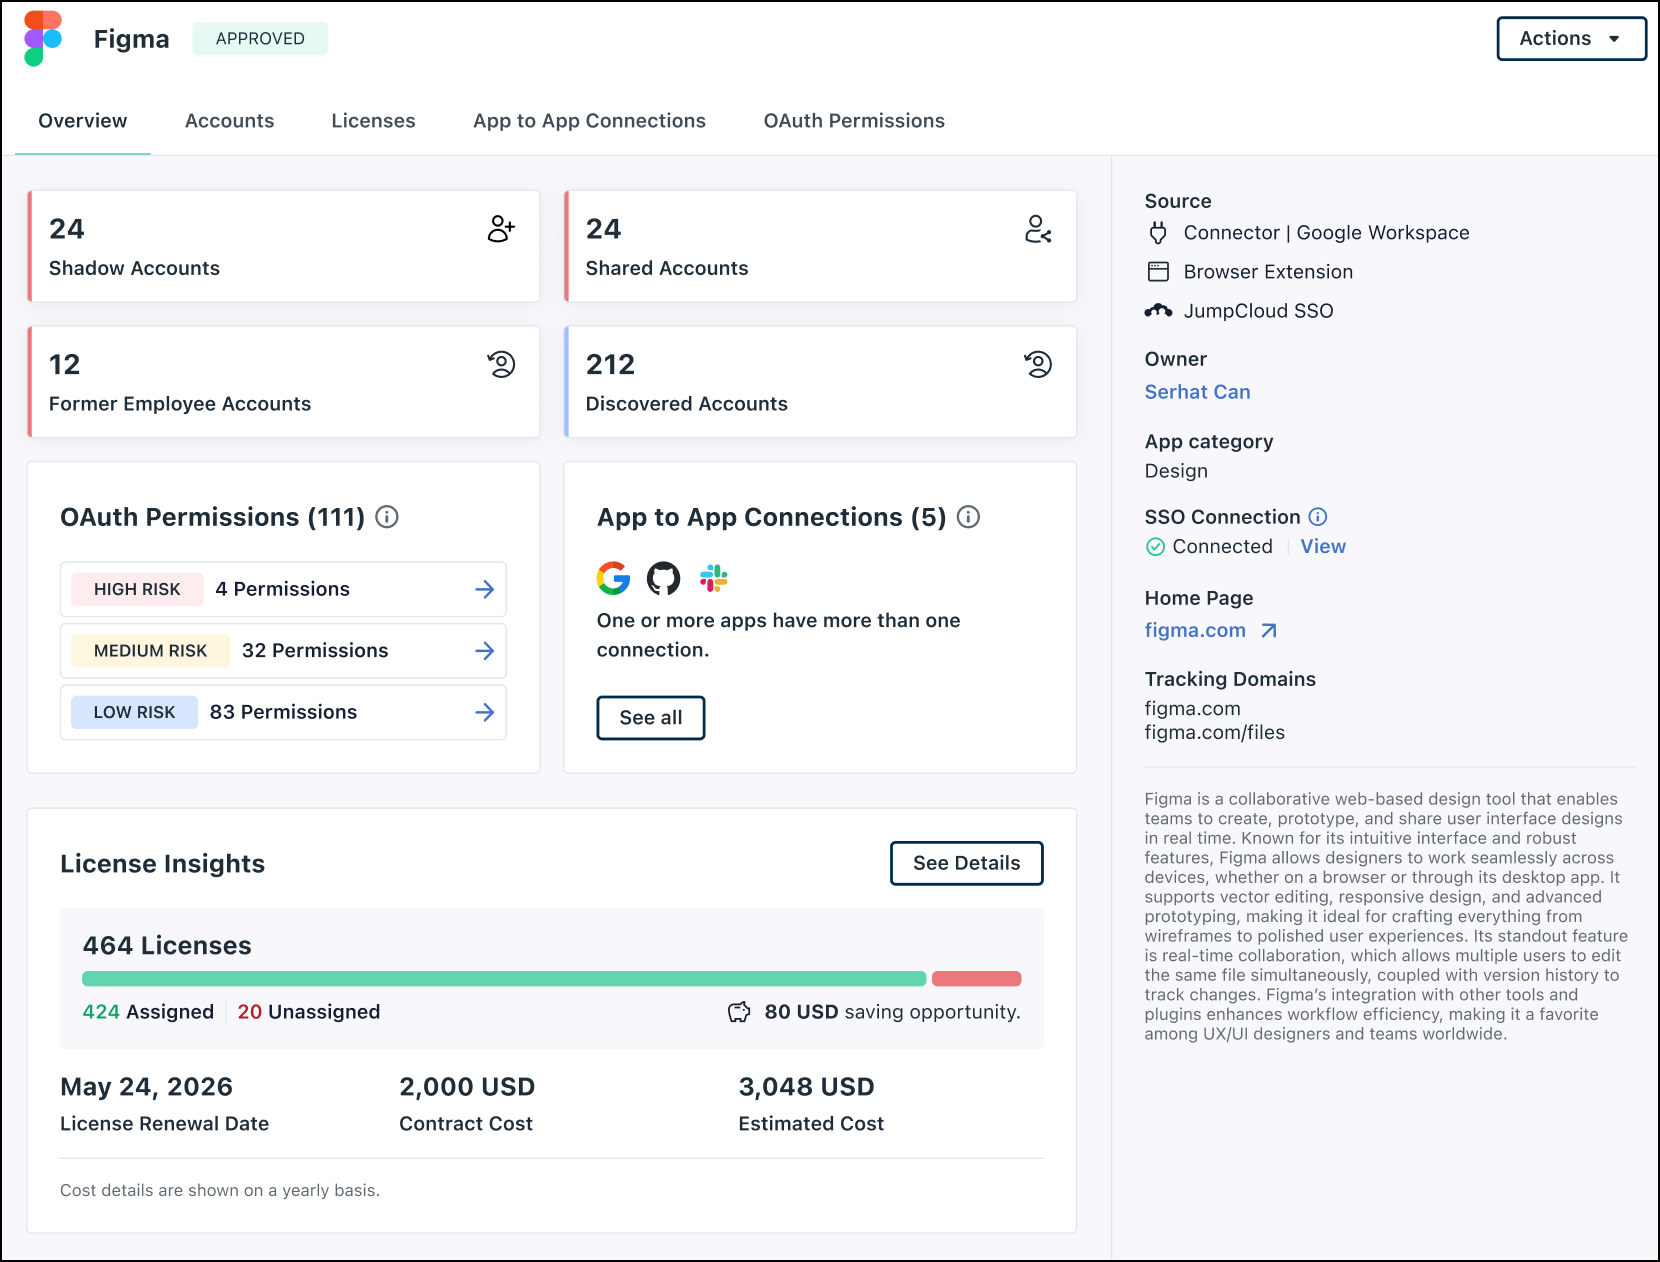Switch to the Accounts tab
This screenshot has width=1660, height=1262.
(229, 120)
